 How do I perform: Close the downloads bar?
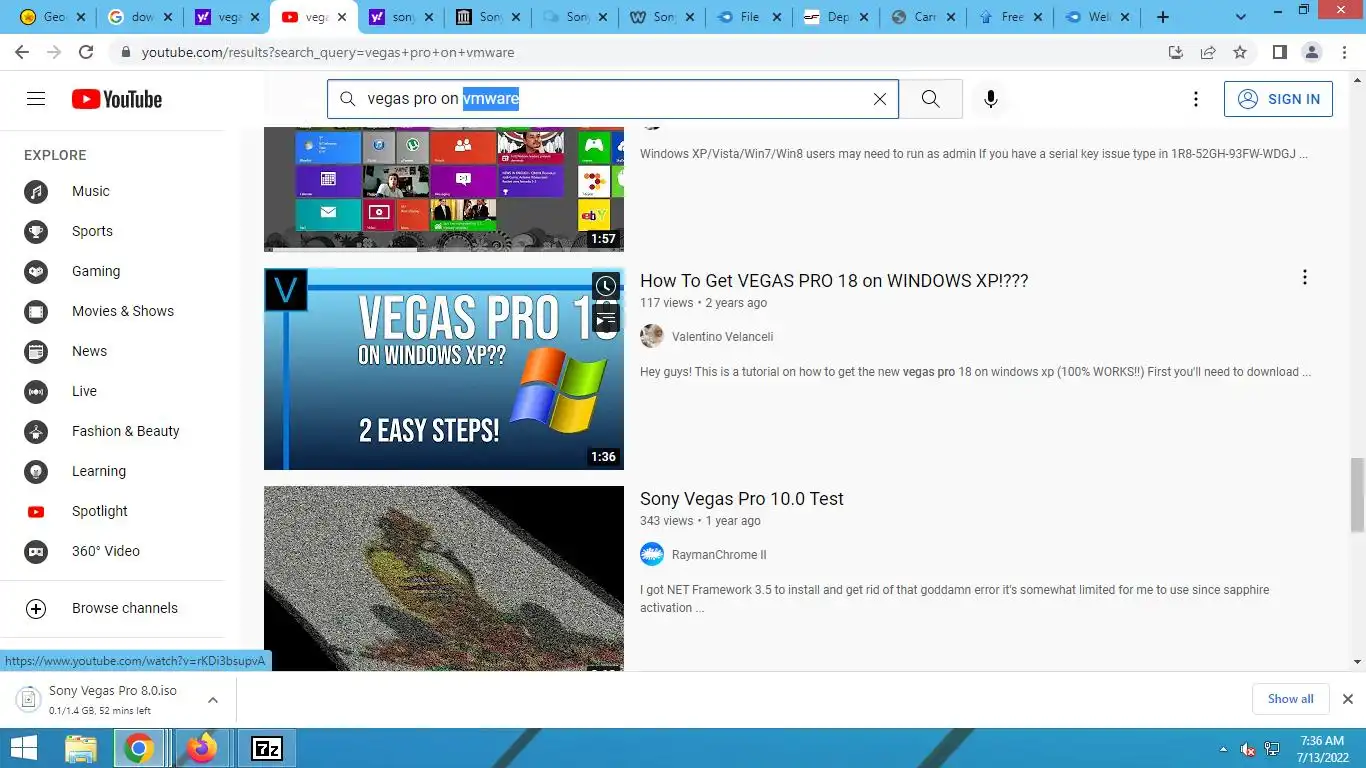[1347, 699]
